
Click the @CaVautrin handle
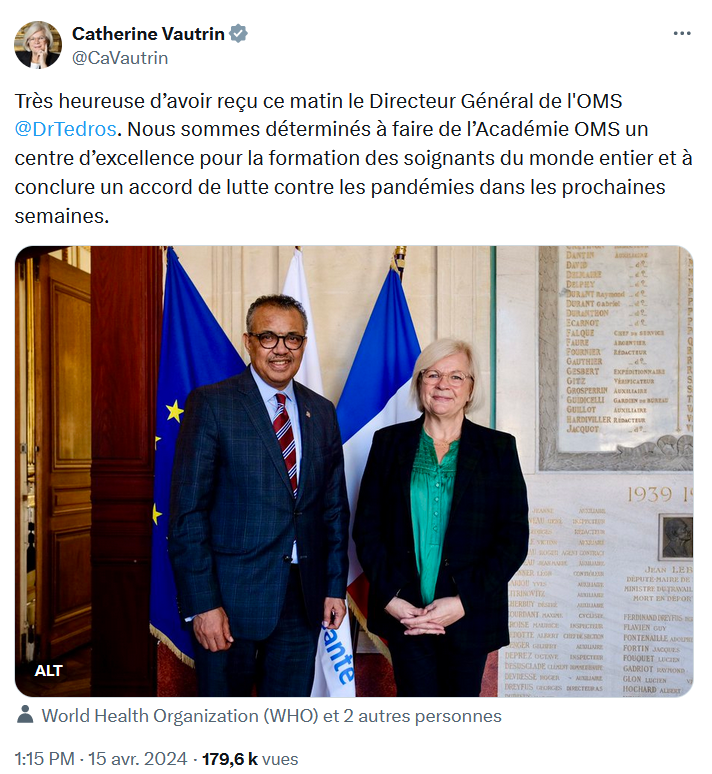coord(120,58)
